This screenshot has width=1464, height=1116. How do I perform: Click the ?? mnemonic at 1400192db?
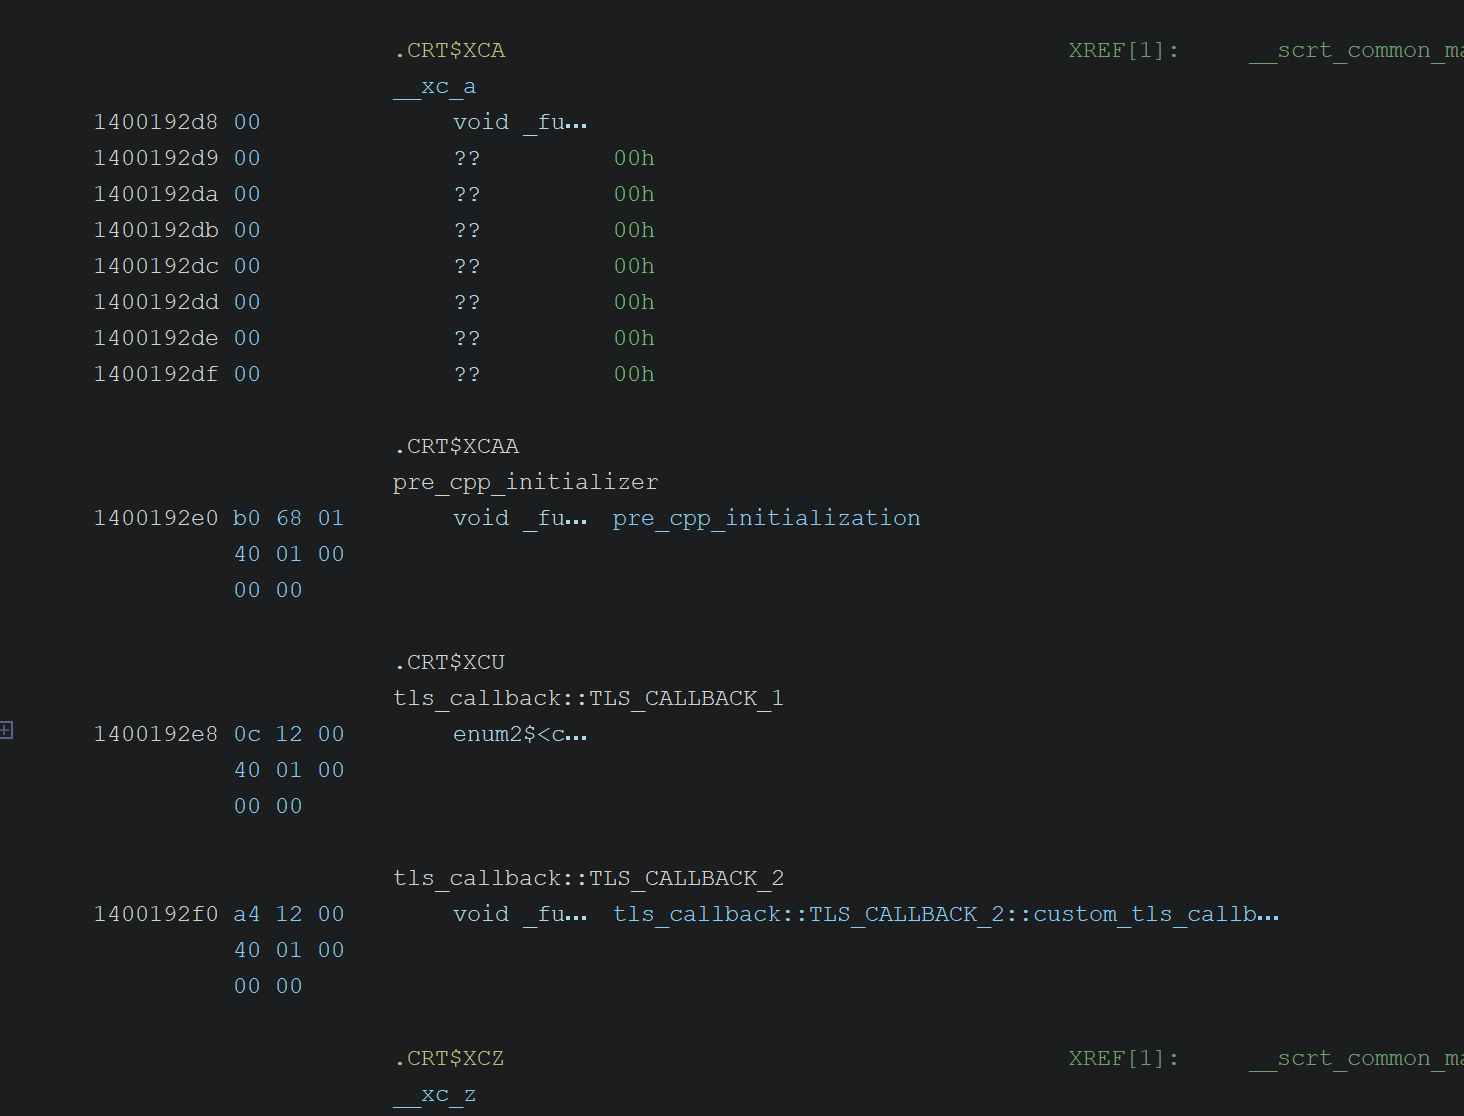click(x=467, y=230)
